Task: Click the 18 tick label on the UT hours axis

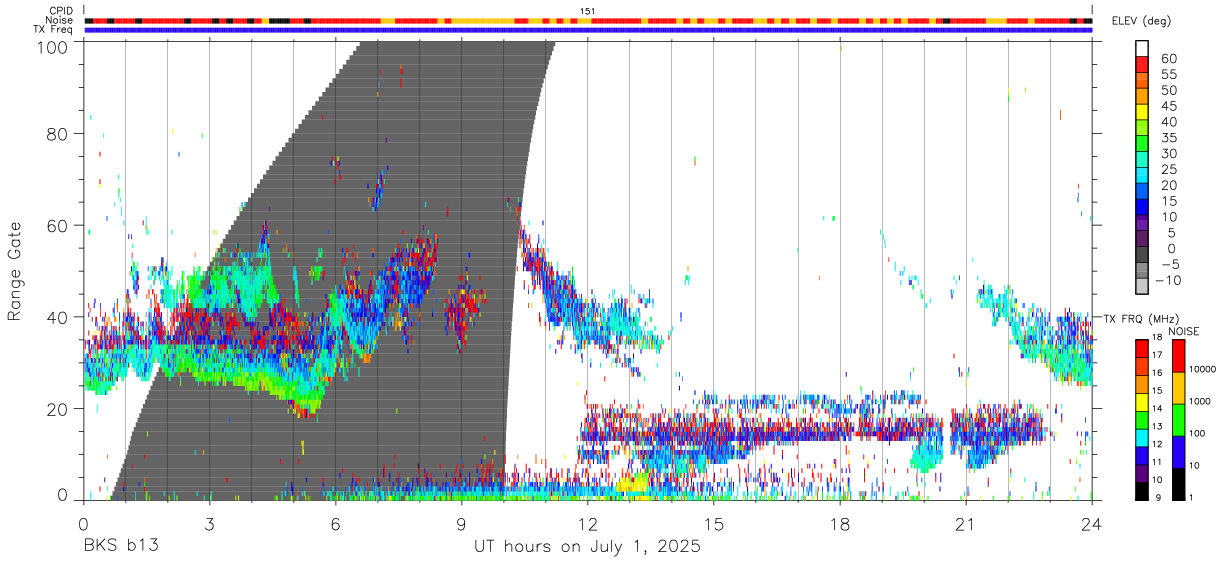Action: (x=839, y=524)
